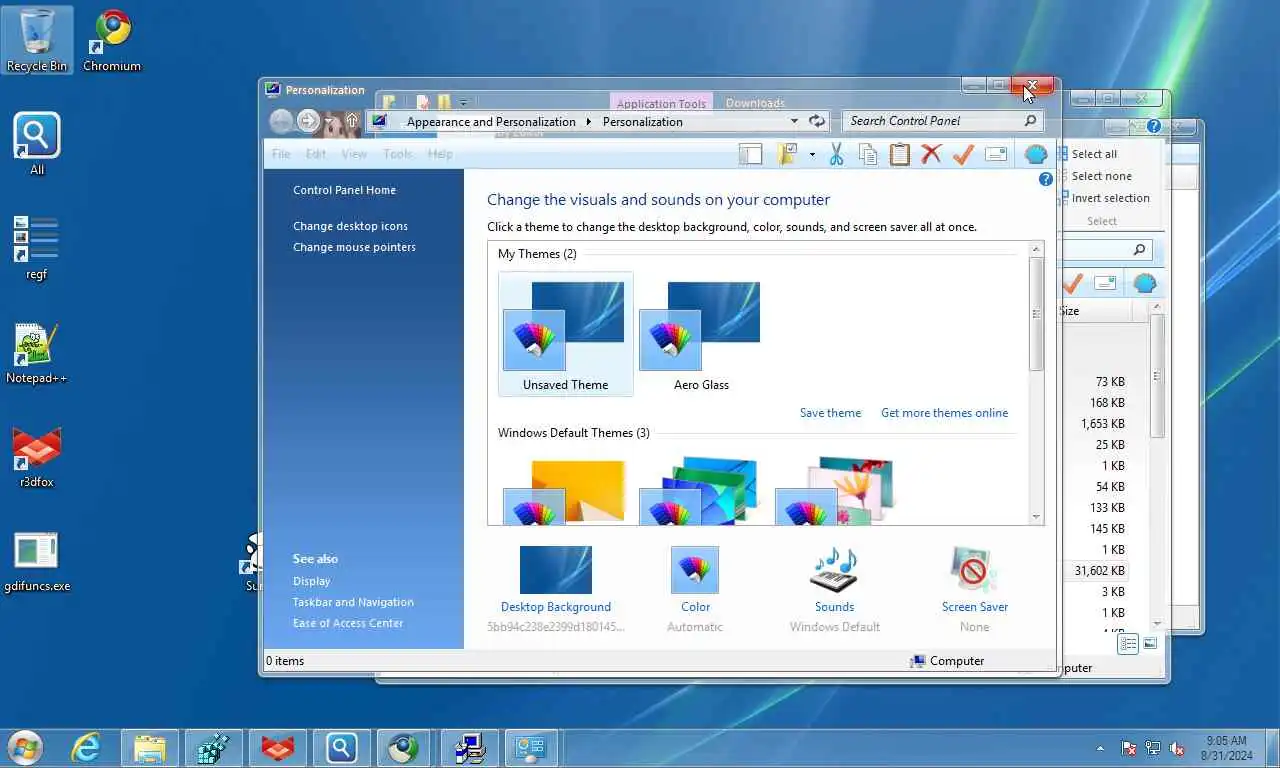The image size is (1280, 768).
Task: Open Ease of Access Center link
Action: pyautogui.click(x=348, y=623)
